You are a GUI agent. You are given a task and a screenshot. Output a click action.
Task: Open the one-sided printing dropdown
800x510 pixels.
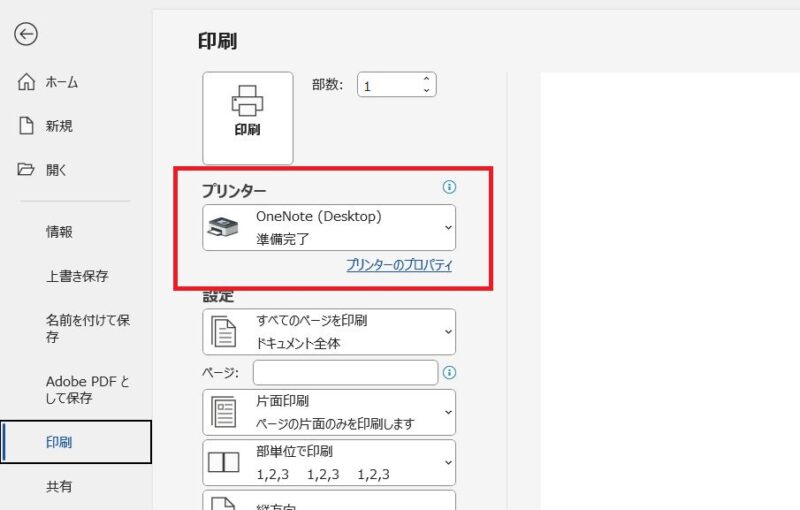click(x=329, y=413)
